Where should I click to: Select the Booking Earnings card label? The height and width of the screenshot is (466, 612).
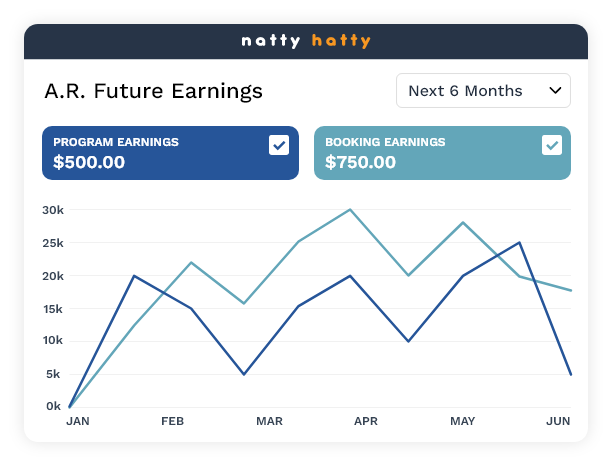385,142
